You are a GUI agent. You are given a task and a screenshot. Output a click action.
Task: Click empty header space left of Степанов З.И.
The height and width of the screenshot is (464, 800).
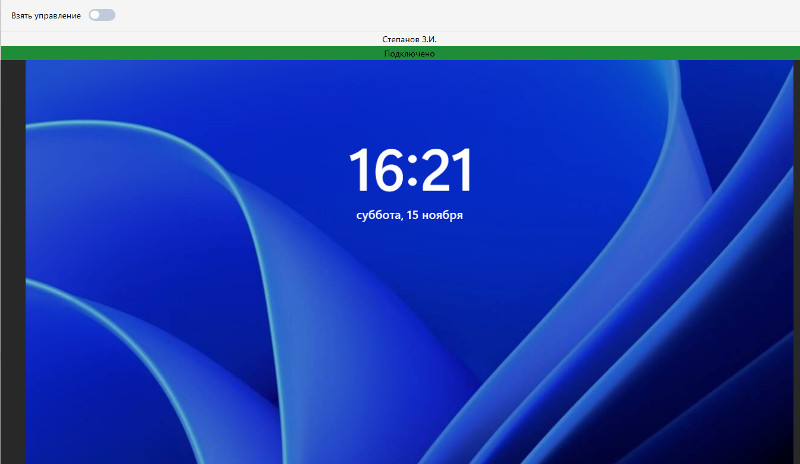tap(200, 39)
